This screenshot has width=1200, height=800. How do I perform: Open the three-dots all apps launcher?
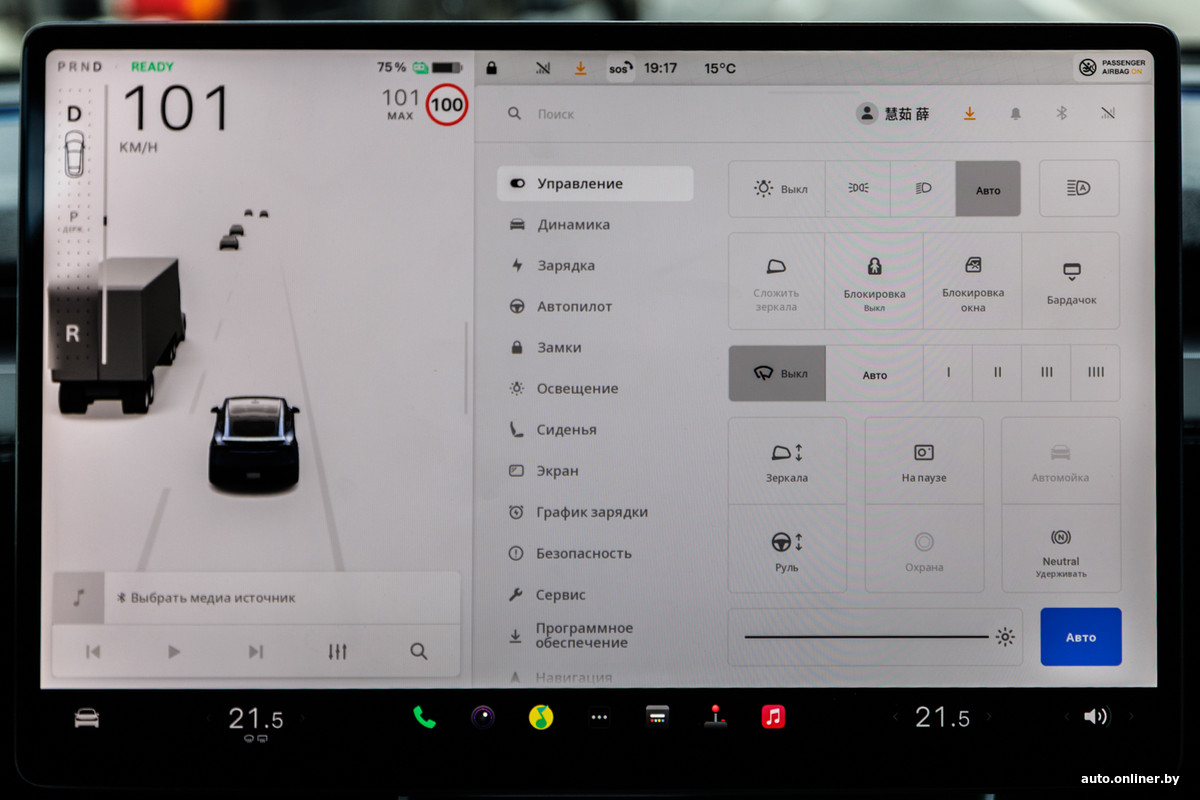point(599,717)
